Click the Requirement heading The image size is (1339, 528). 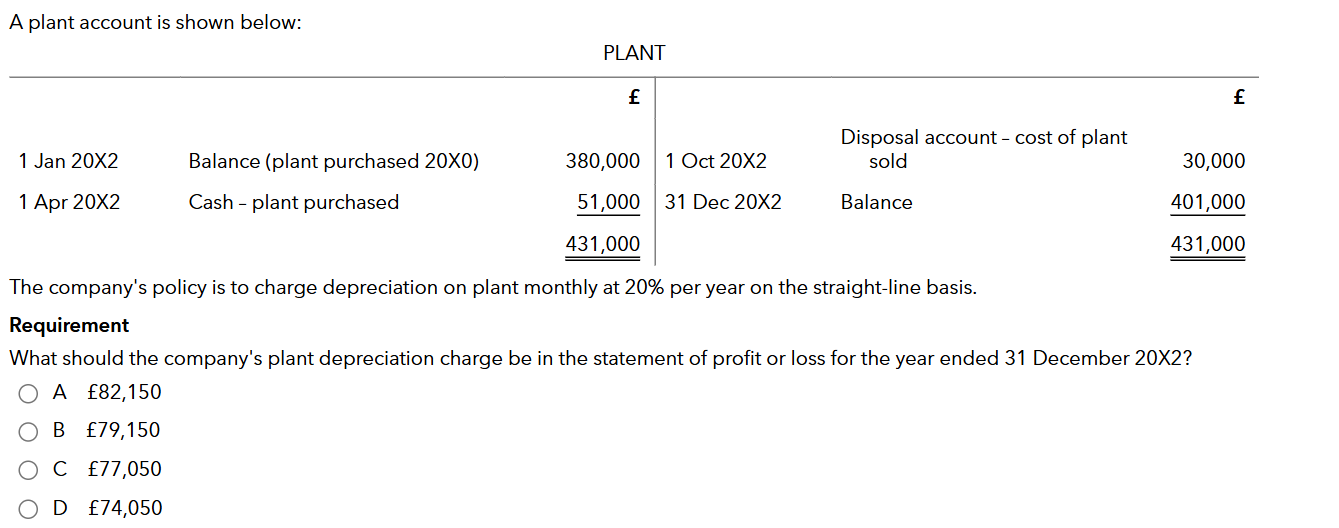pyautogui.click(x=69, y=325)
